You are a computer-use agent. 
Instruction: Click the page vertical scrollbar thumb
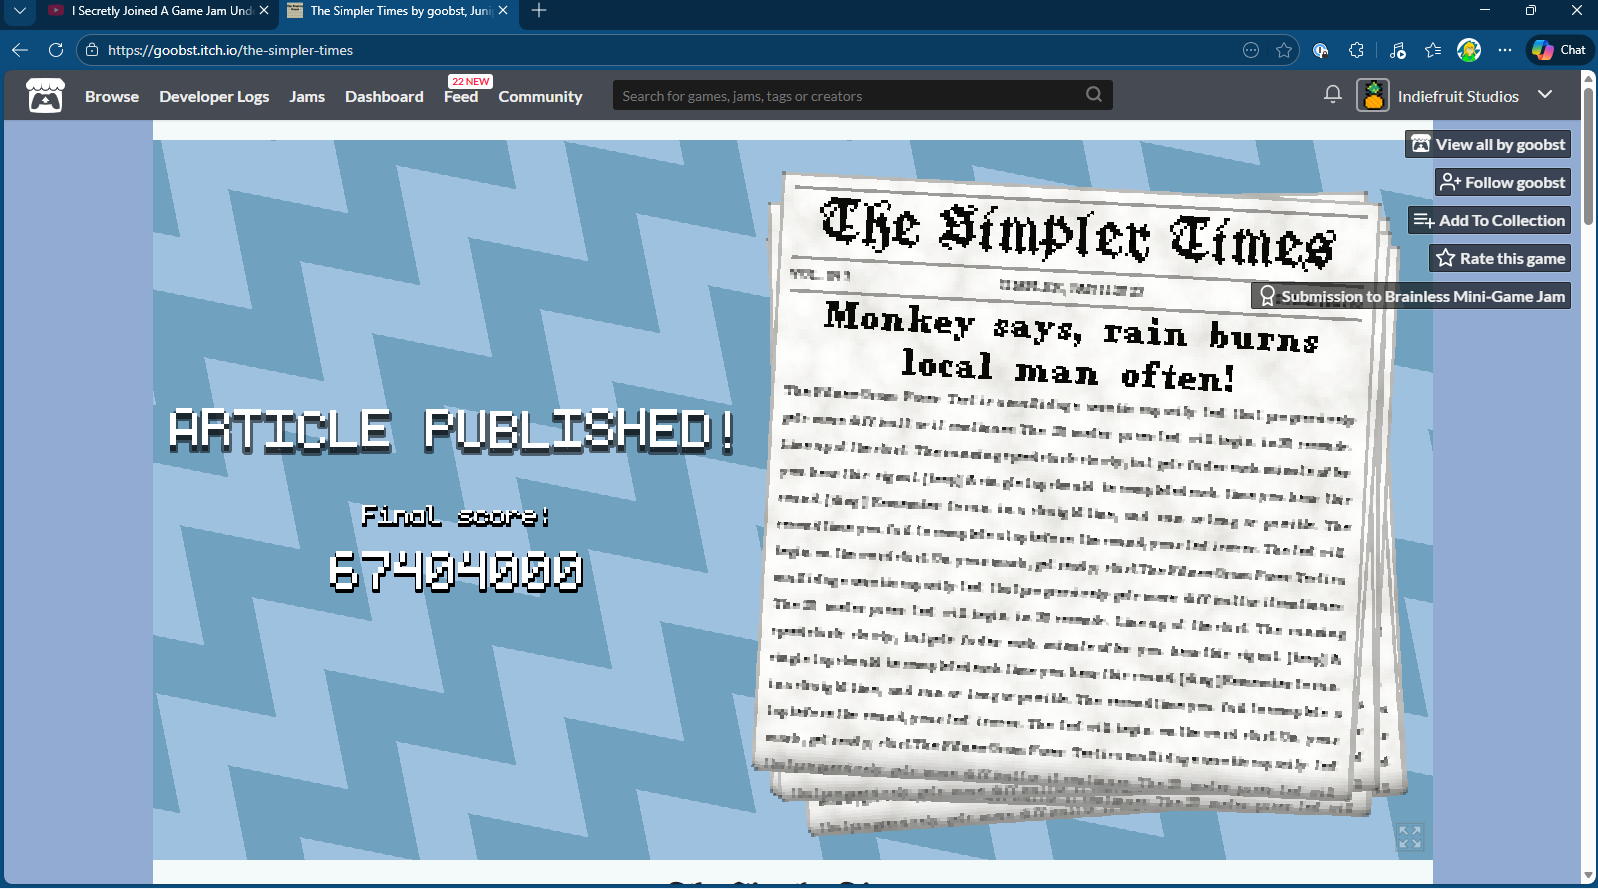(x=1588, y=155)
